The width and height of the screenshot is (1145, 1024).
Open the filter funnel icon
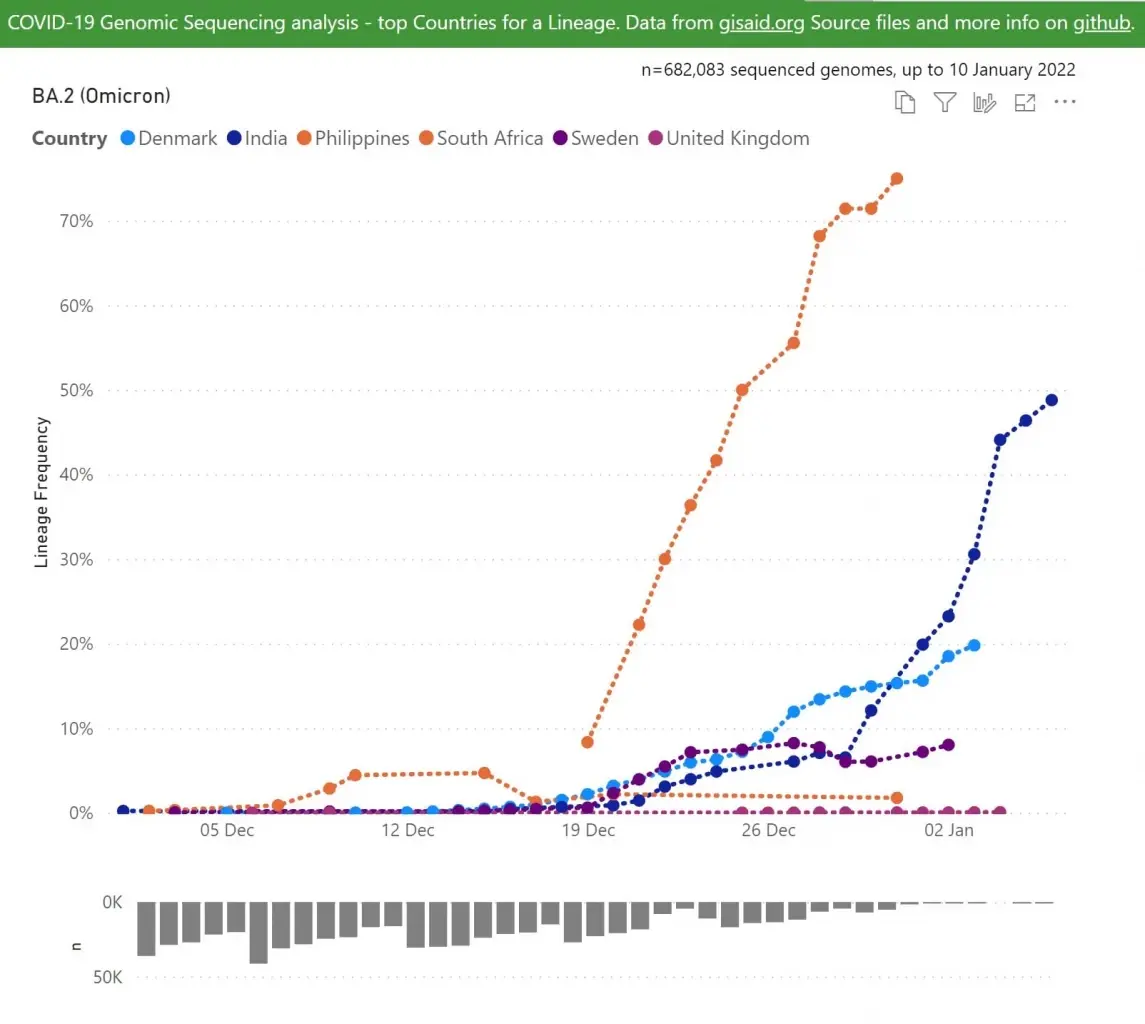click(945, 102)
